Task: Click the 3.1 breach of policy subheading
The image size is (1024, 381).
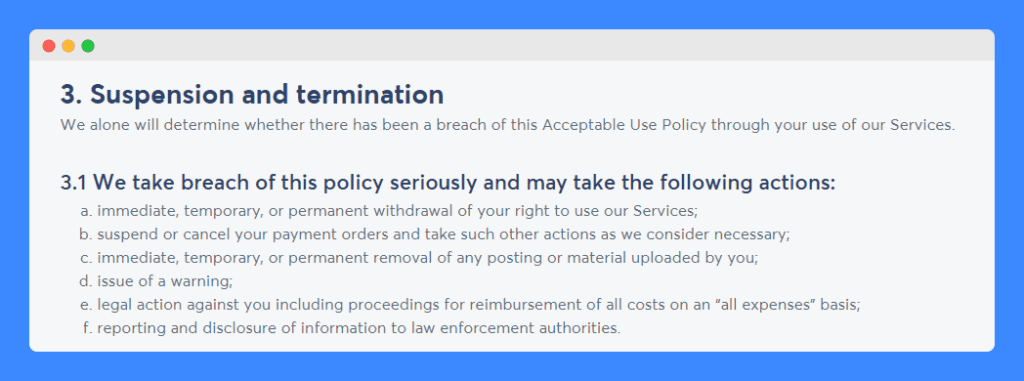Action: click(x=448, y=183)
